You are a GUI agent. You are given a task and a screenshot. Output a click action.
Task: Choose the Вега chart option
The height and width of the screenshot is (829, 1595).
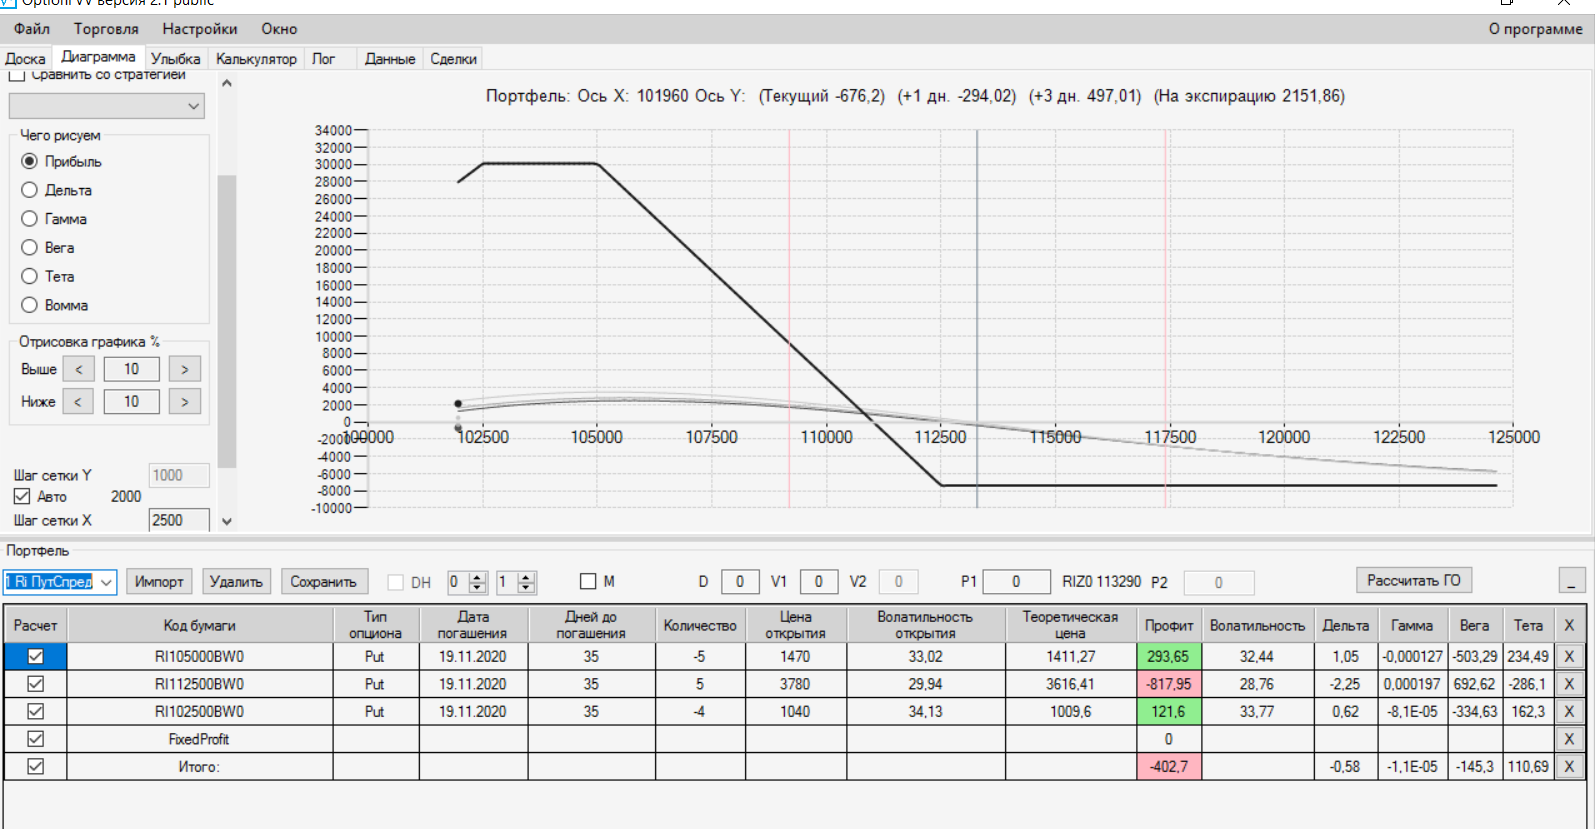pyautogui.click(x=29, y=247)
